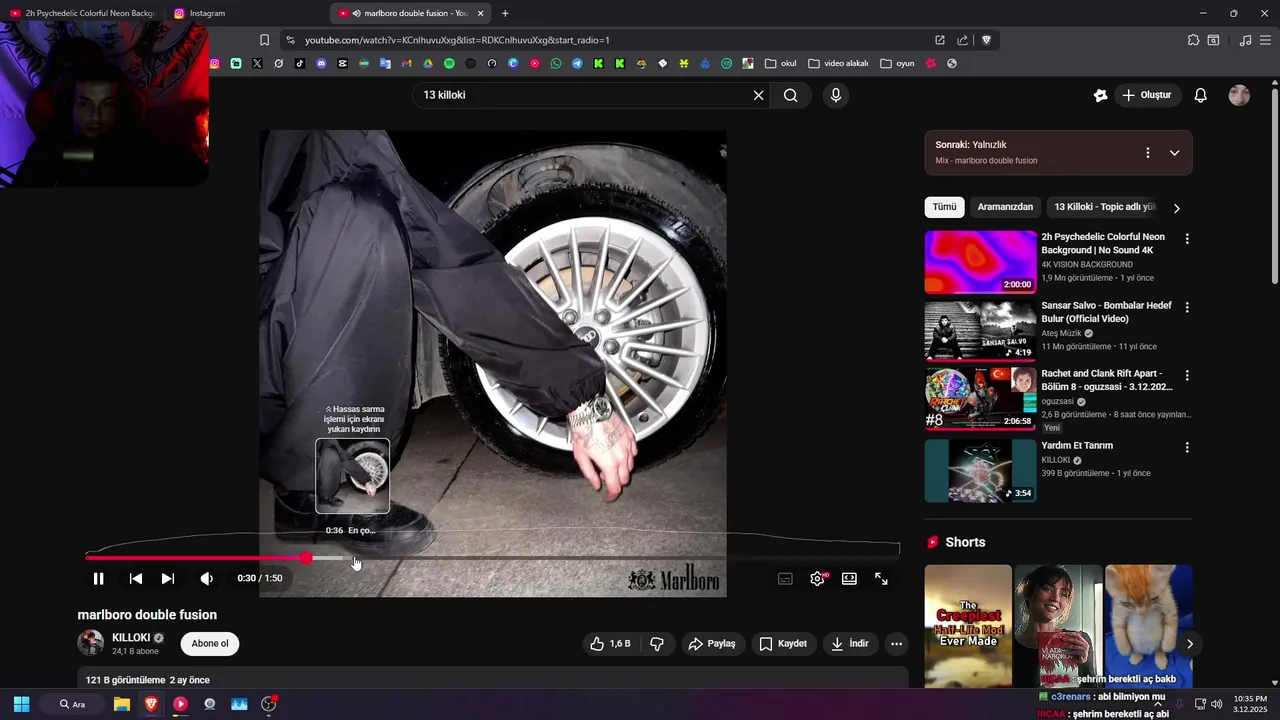Select the Aramanızdan filter chip
The height and width of the screenshot is (720, 1280).
click(x=1005, y=207)
